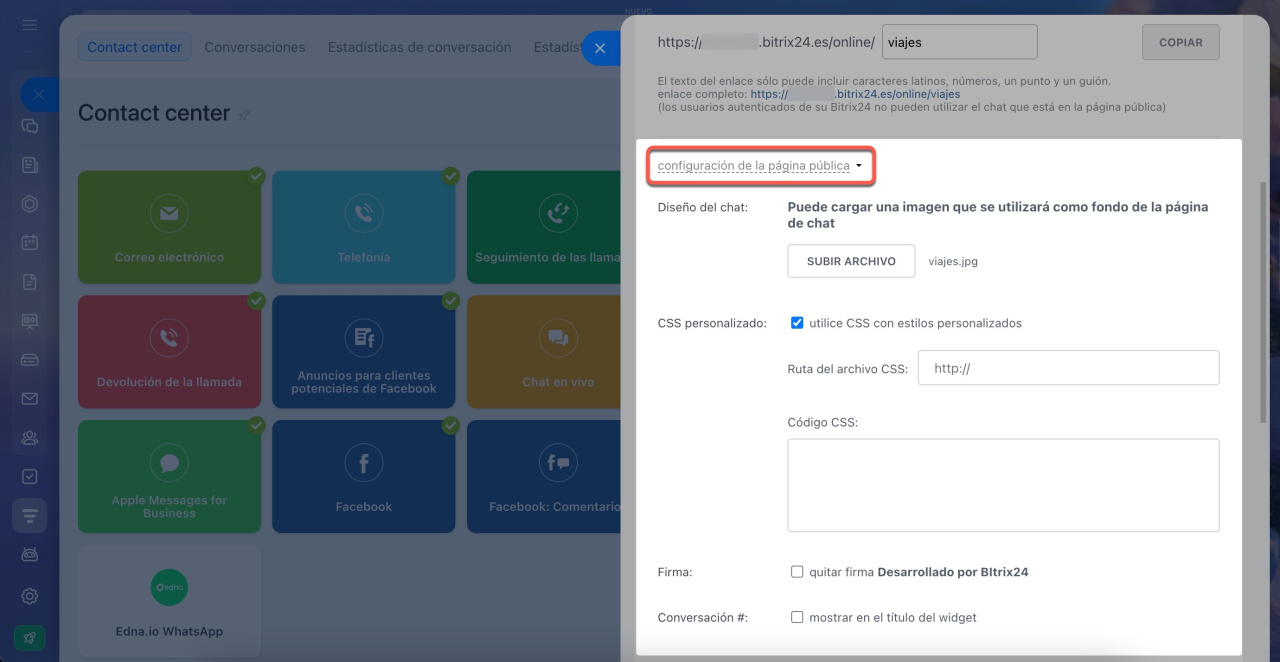Click the COPIAR button

(1181, 43)
